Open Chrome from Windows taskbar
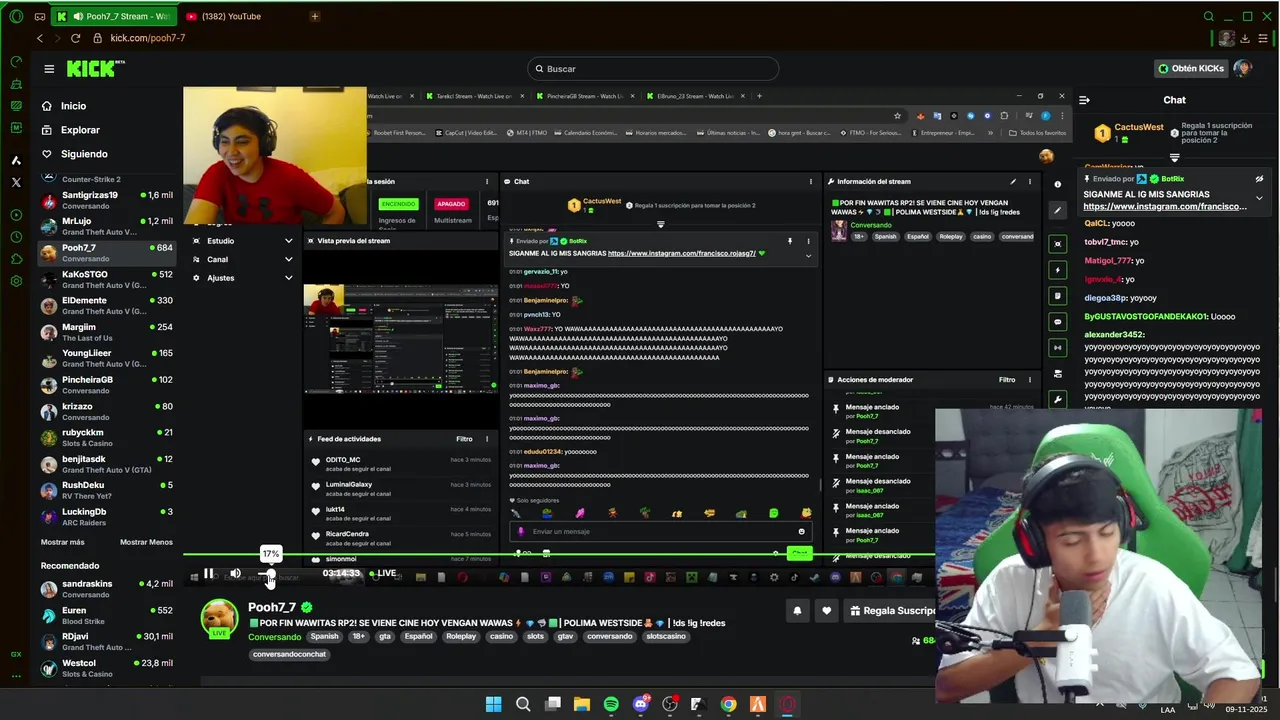 (728, 704)
